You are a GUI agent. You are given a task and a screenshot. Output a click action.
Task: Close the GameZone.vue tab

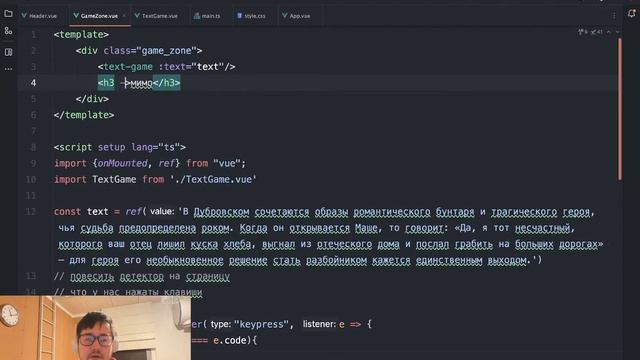[124, 16]
